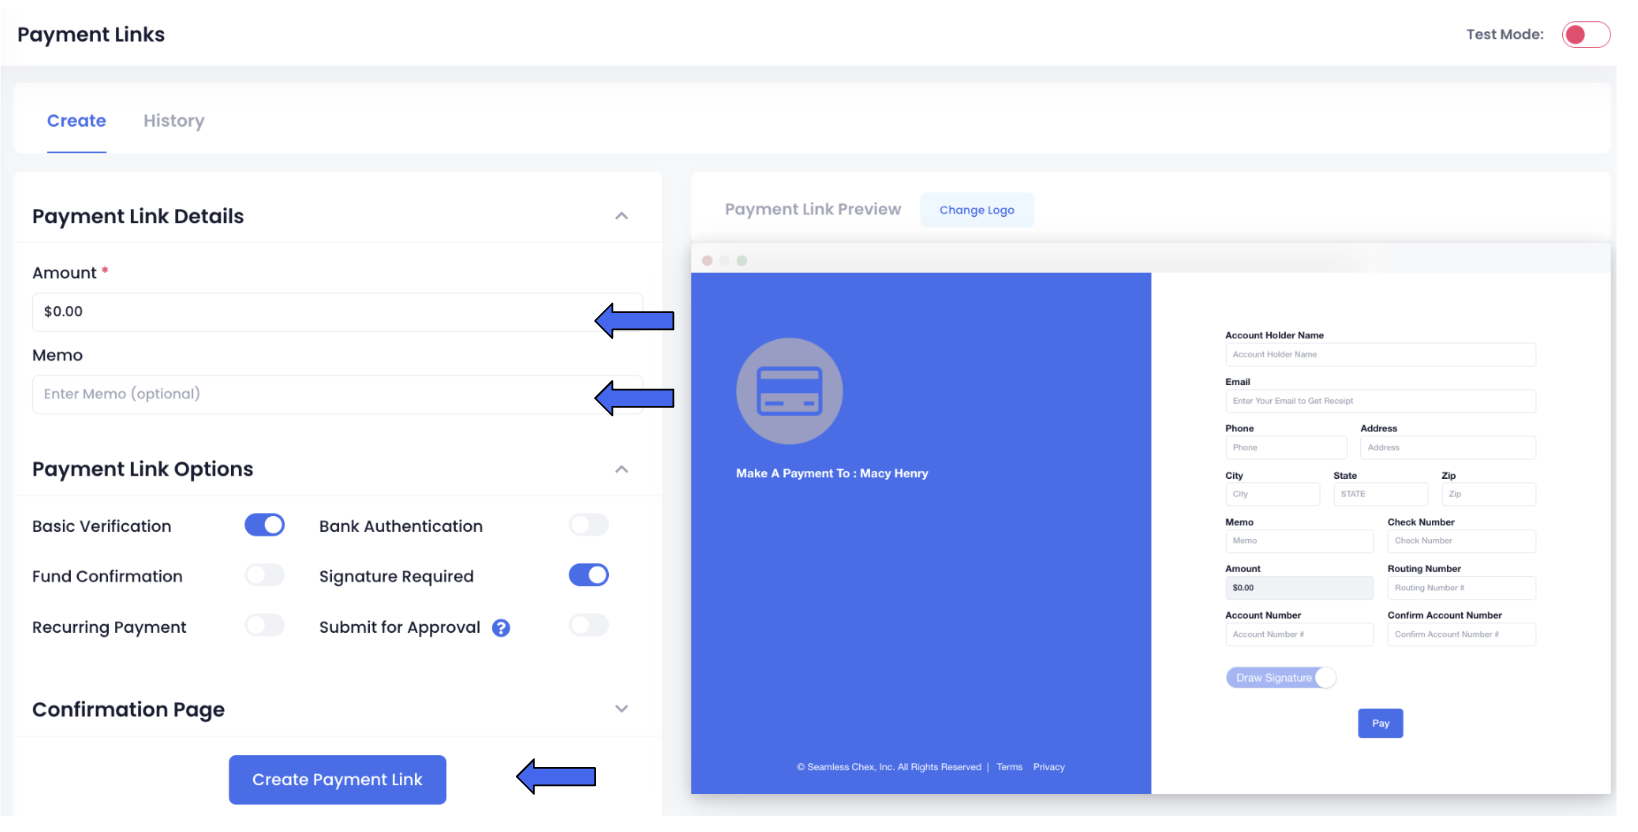Toggle Draw Signature switch in preview
The height and width of the screenshot is (832, 1638).
1281,678
